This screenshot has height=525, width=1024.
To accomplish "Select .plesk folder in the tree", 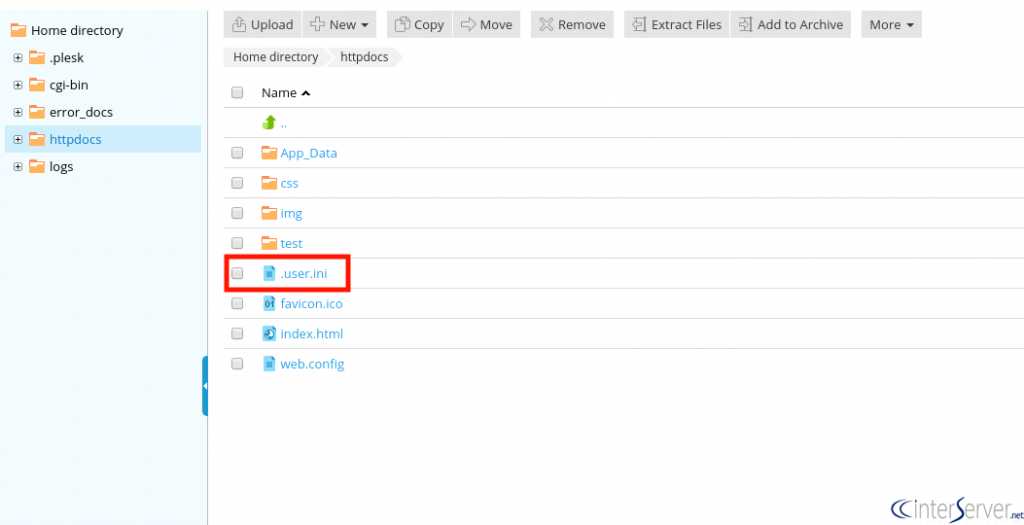I will coord(67,58).
